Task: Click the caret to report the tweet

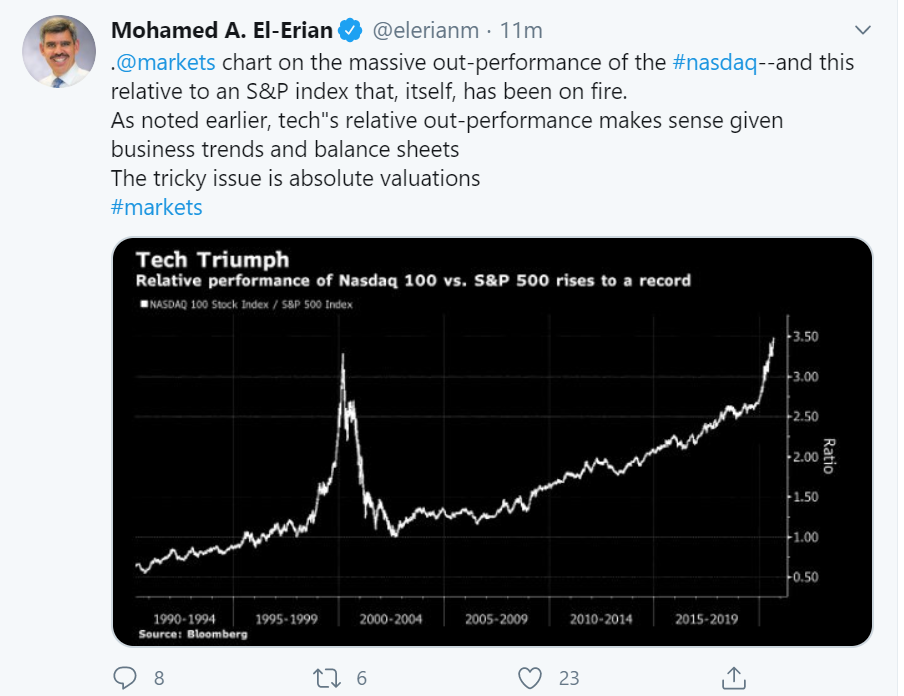Action: click(x=864, y=30)
